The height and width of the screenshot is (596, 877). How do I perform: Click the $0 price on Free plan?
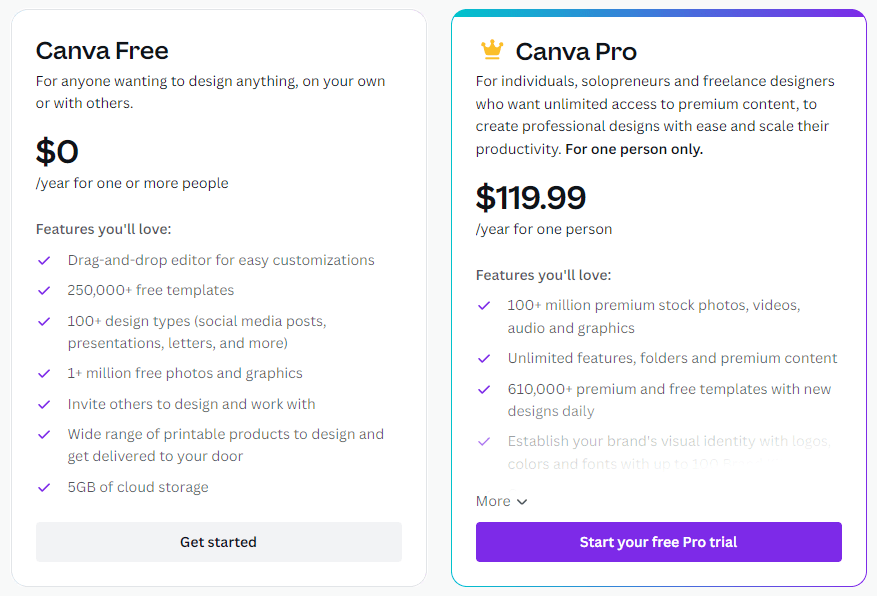coord(57,152)
